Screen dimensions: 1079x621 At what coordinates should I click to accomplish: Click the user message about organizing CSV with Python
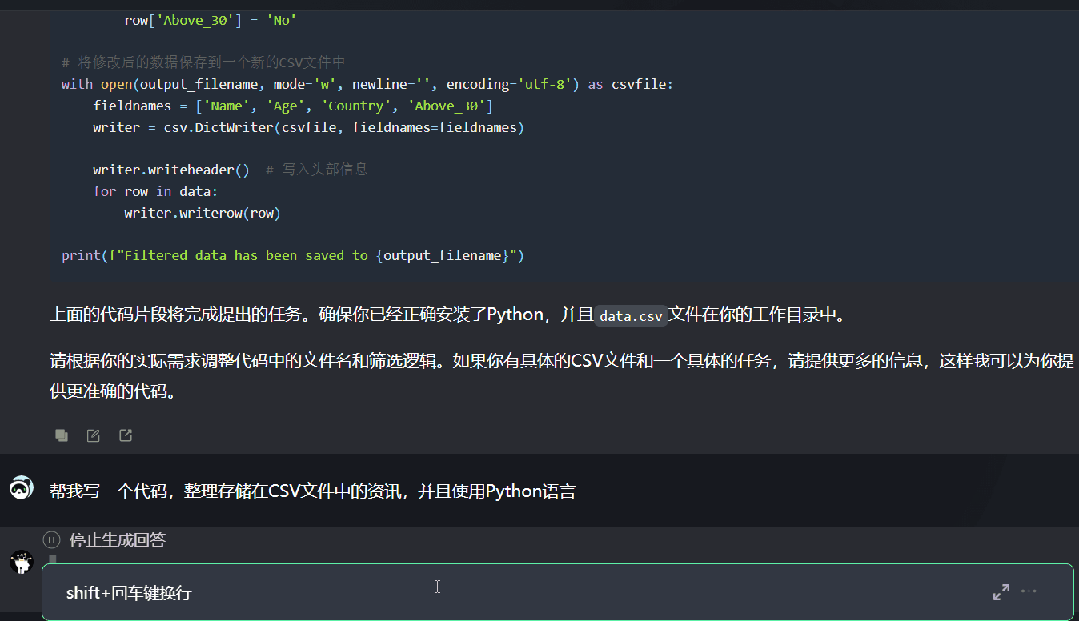click(312, 491)
